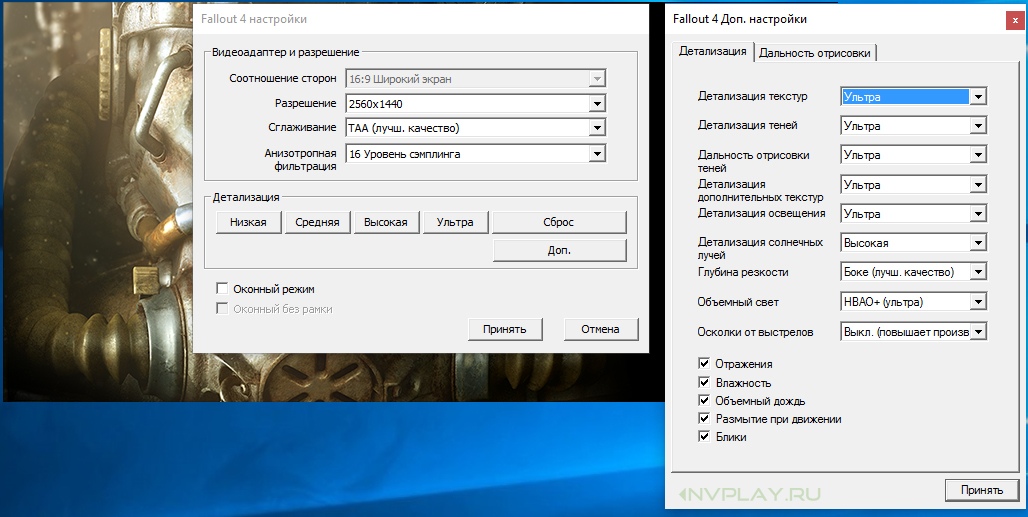The width and height of the screenshot is (1028, 517).
Task: Click the Сброс button
Action: 559,222
